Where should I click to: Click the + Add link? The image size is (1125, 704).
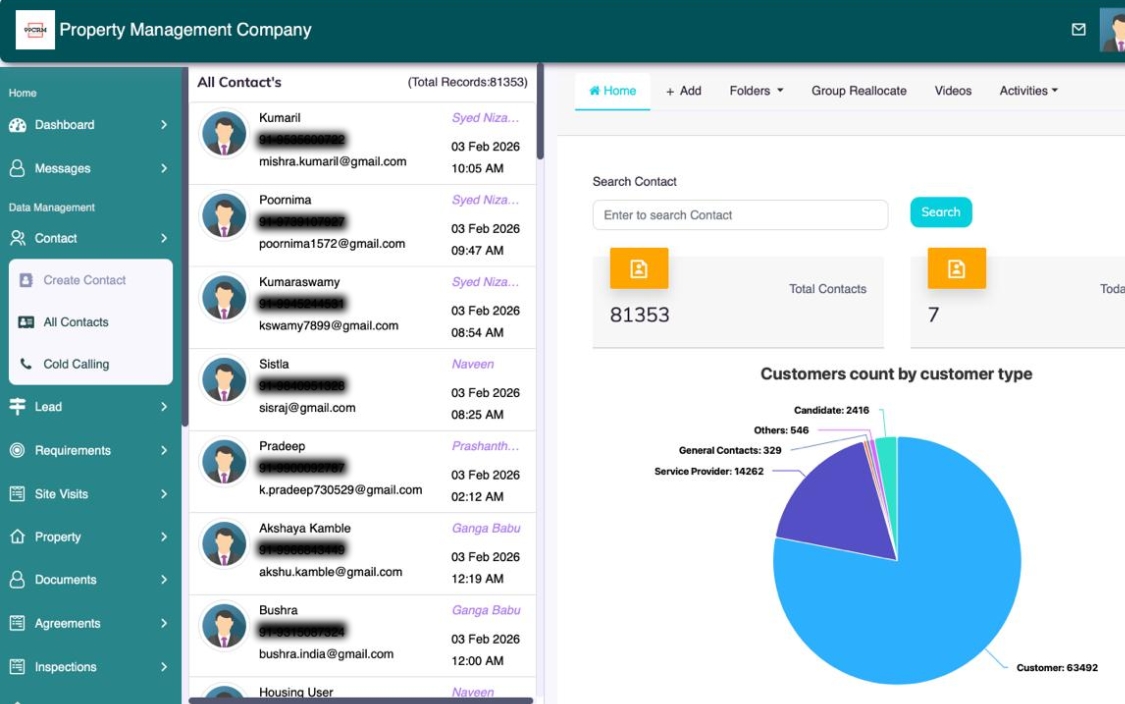tap(684, 90)
